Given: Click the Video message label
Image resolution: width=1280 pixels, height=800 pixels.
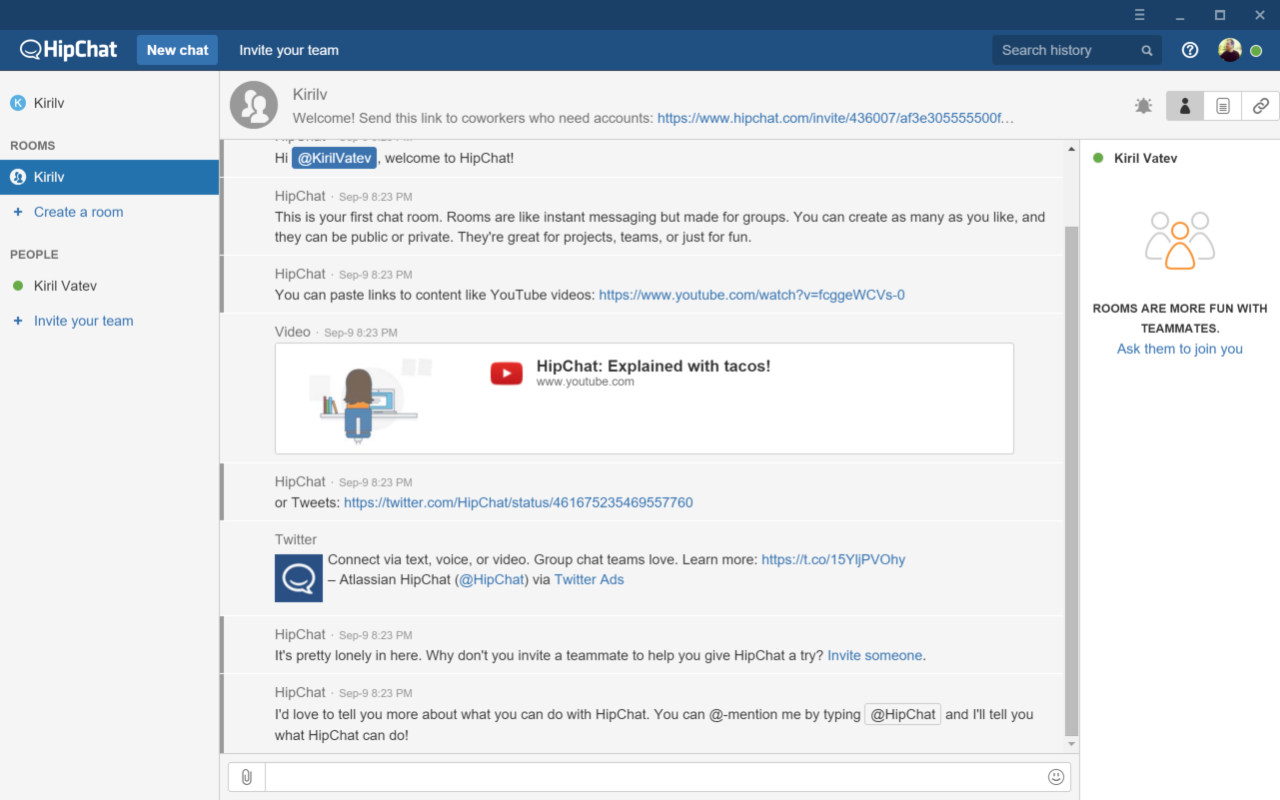Looking at the screenshot, I should tap(293, 332).
